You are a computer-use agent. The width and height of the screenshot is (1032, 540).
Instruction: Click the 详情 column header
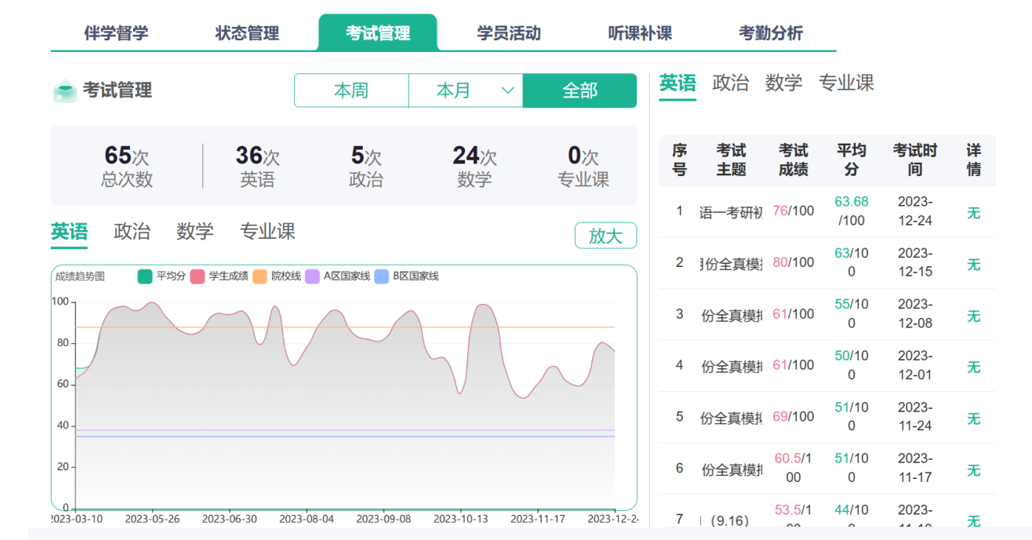coord(973,160)
